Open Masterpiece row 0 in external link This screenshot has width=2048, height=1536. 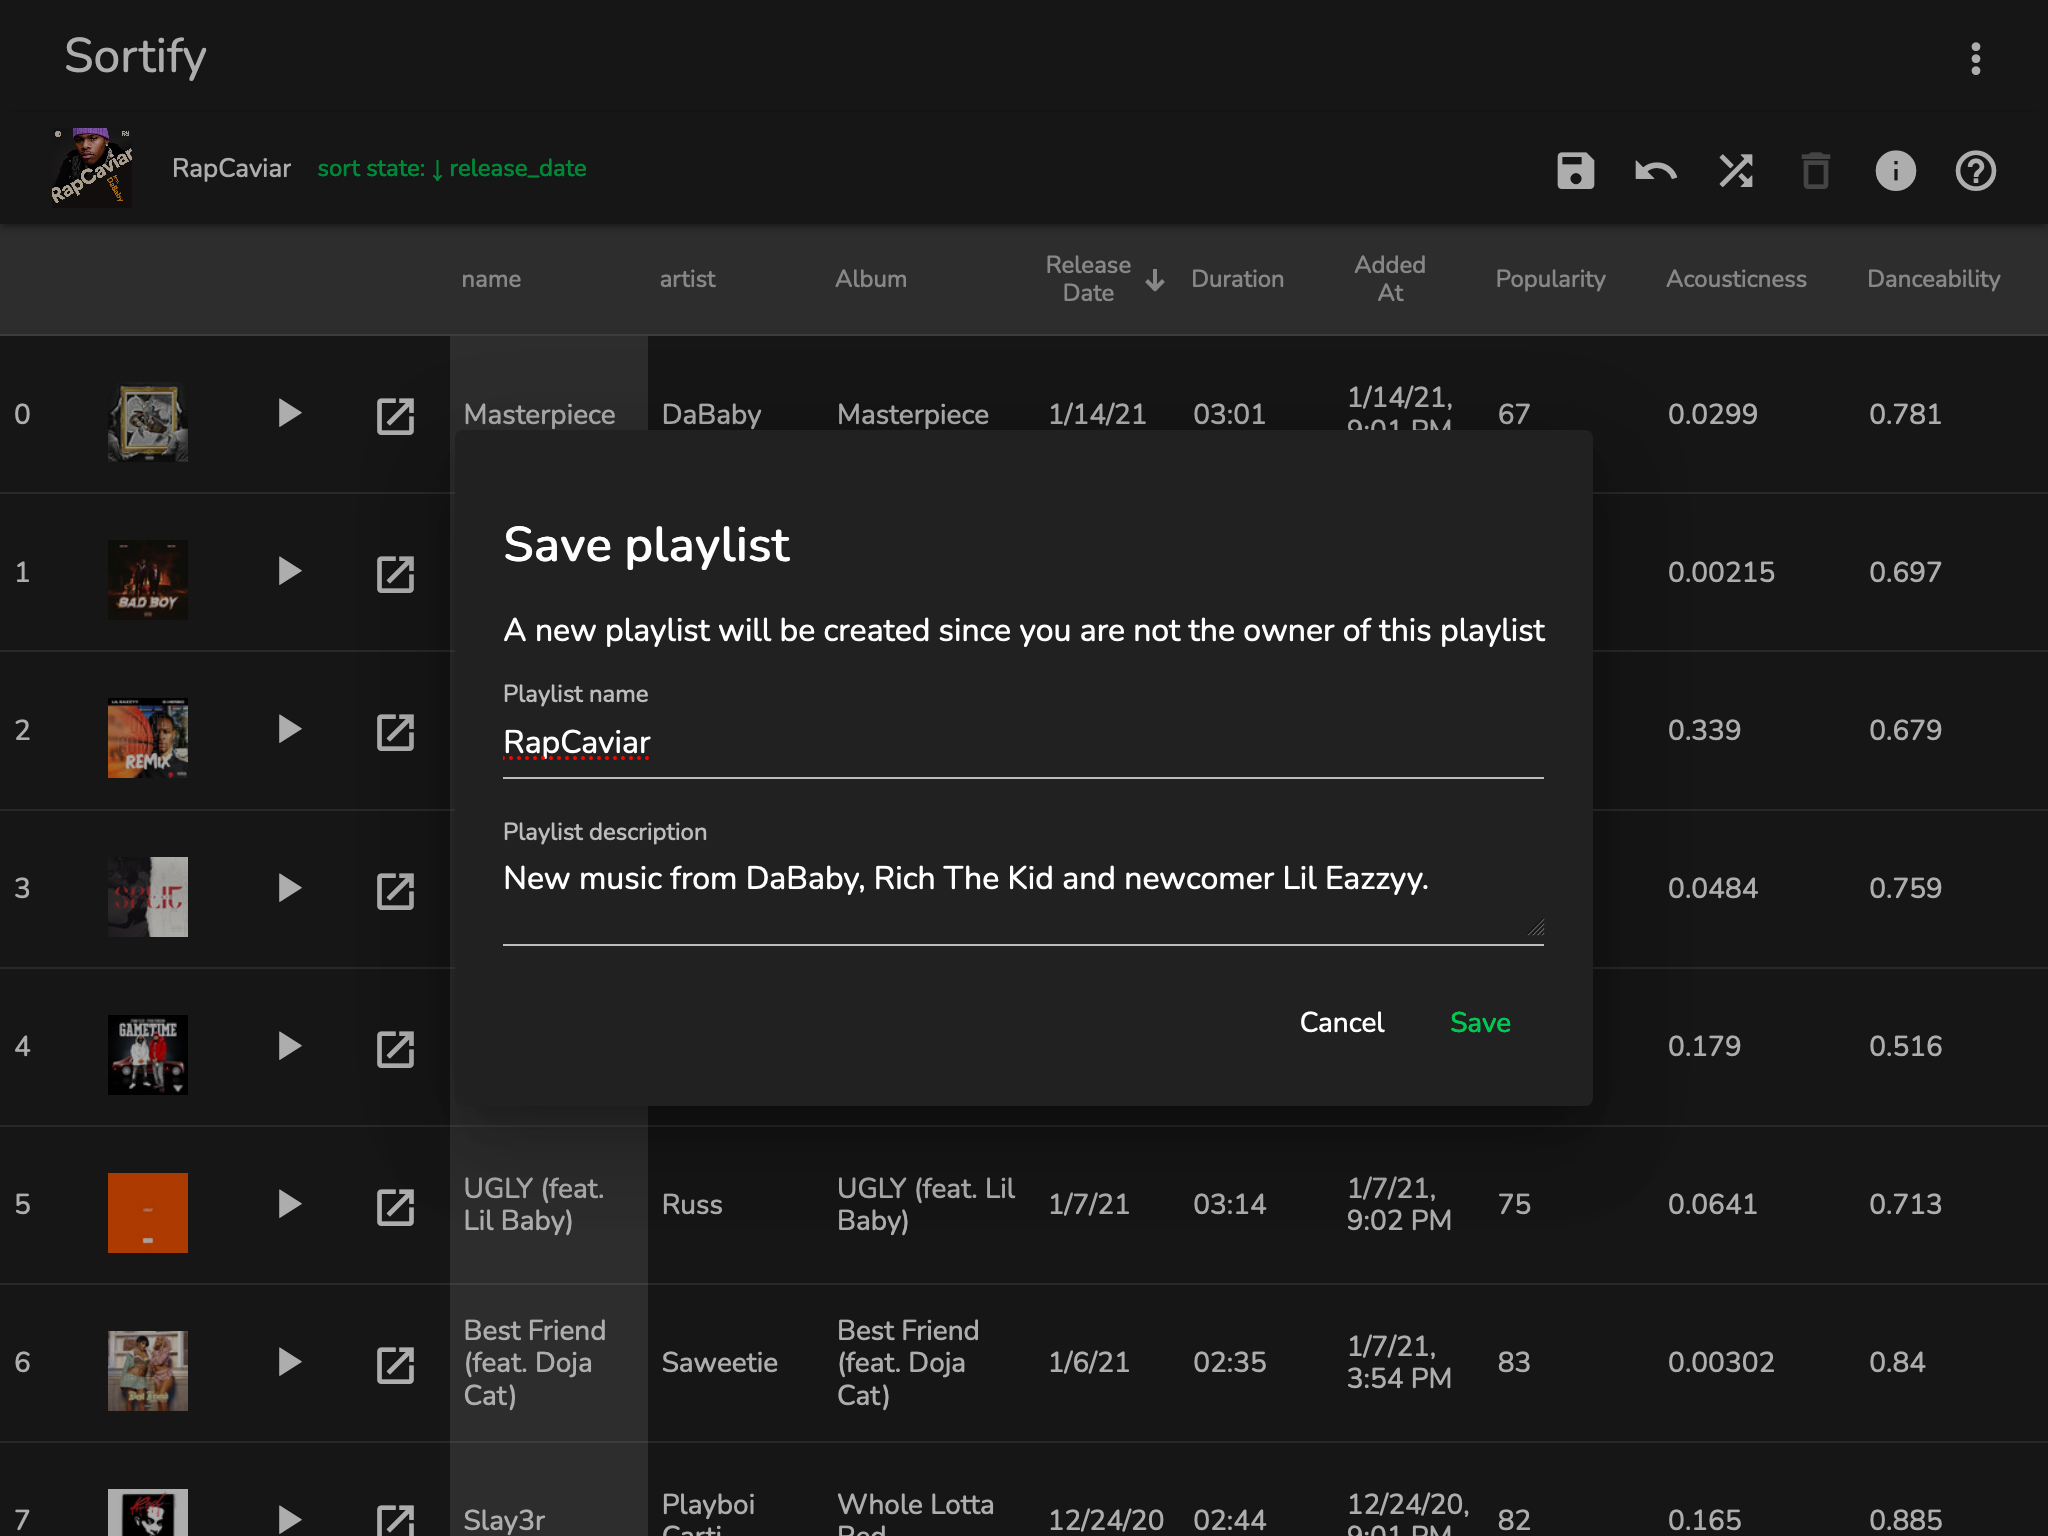pos(395,415)
